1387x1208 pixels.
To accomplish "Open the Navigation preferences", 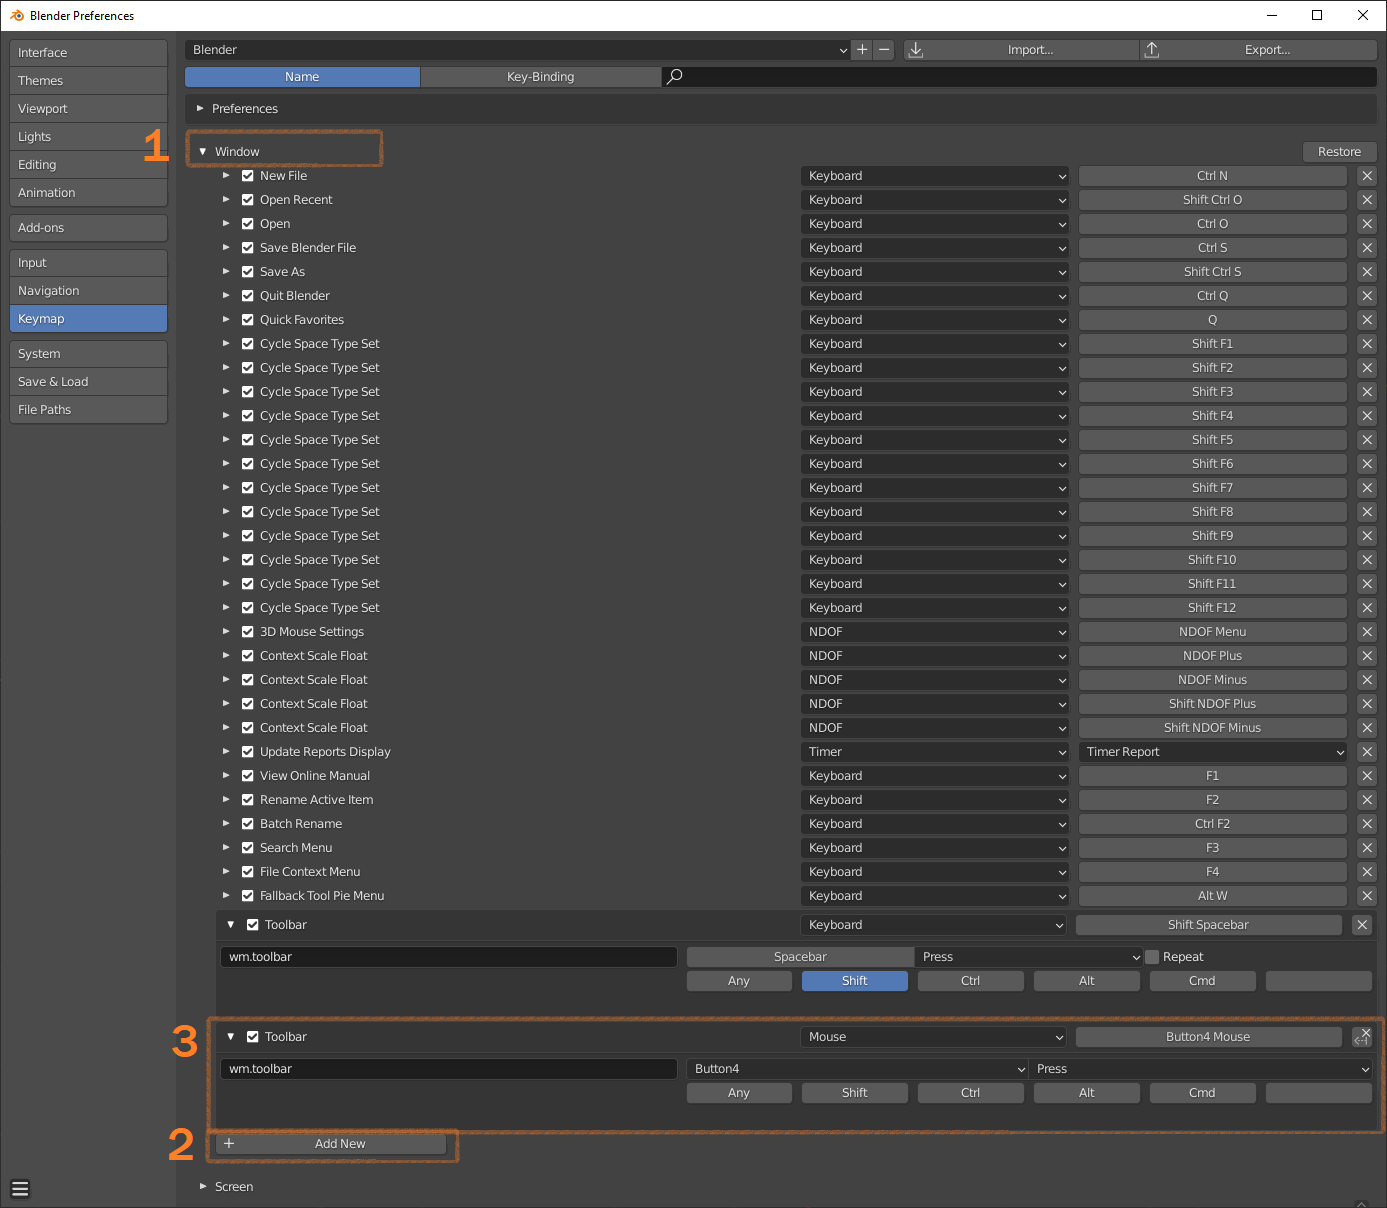I will pos(88,291).
